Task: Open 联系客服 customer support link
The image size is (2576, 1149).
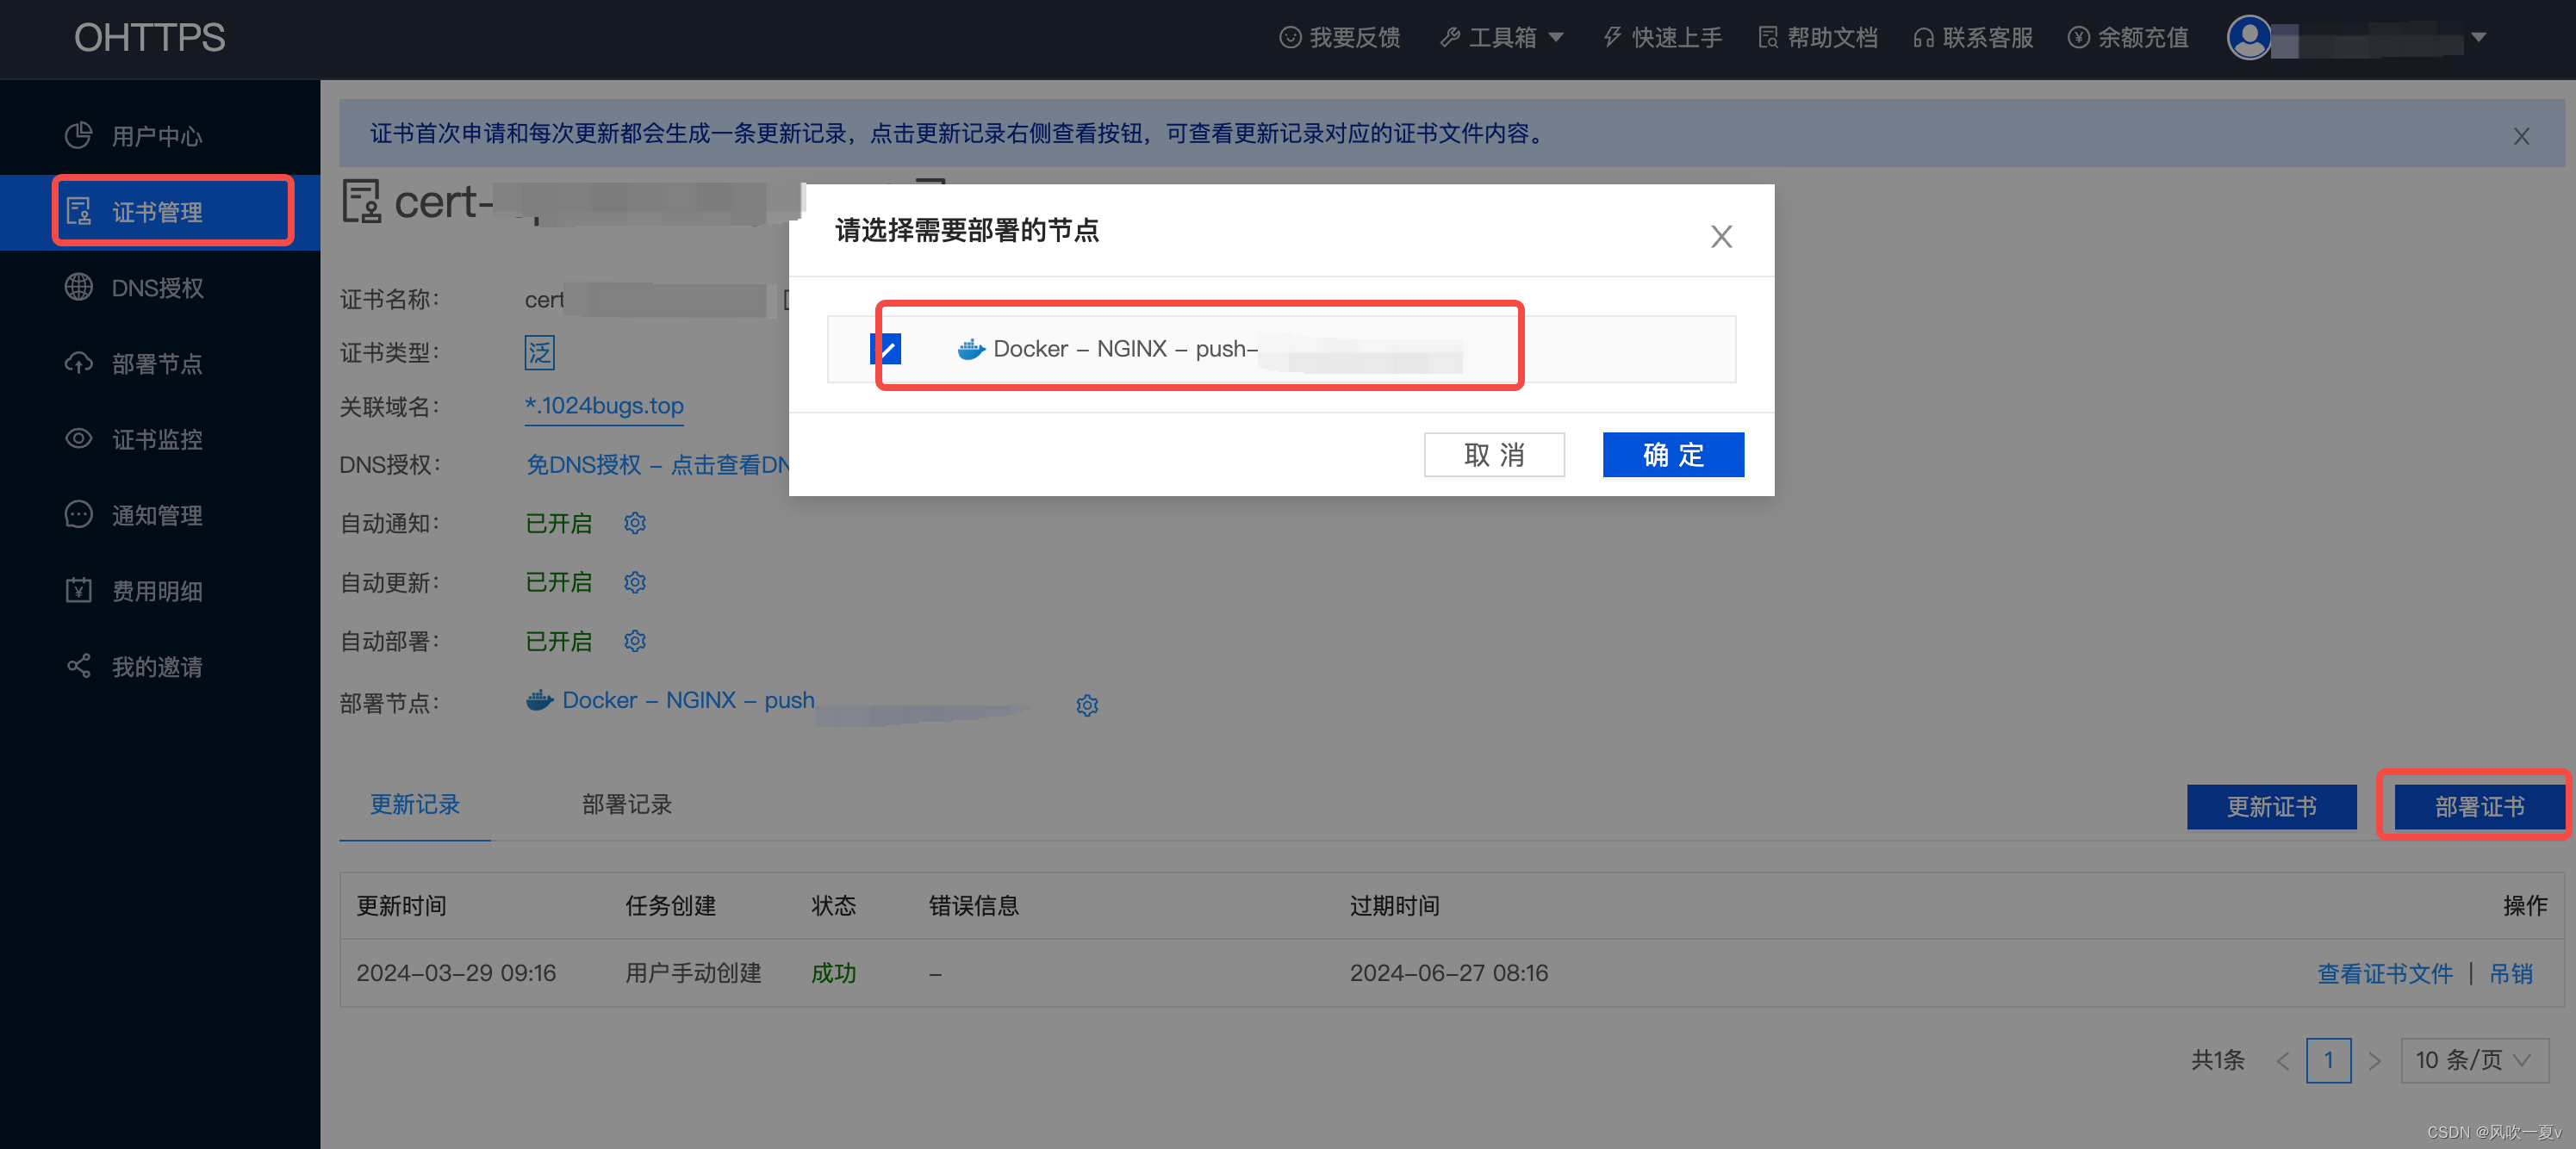Action: click(1973, 38)
